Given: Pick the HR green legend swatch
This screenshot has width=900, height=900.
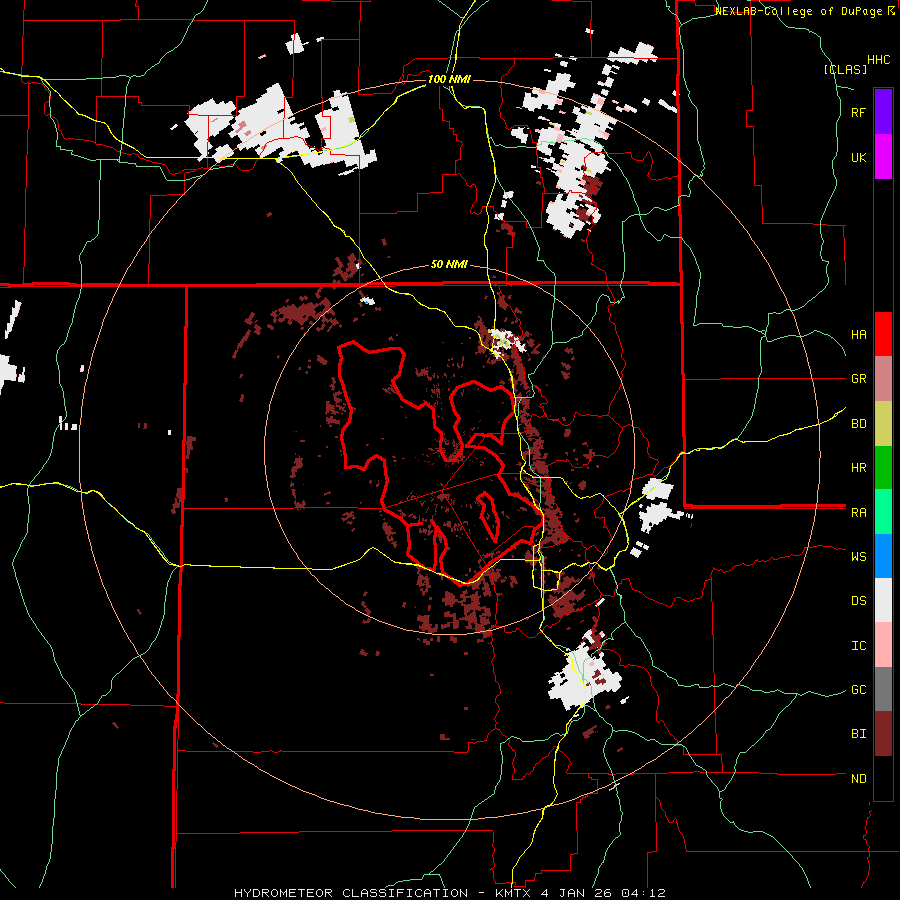Looking at the screenshot, I should 883,467.
